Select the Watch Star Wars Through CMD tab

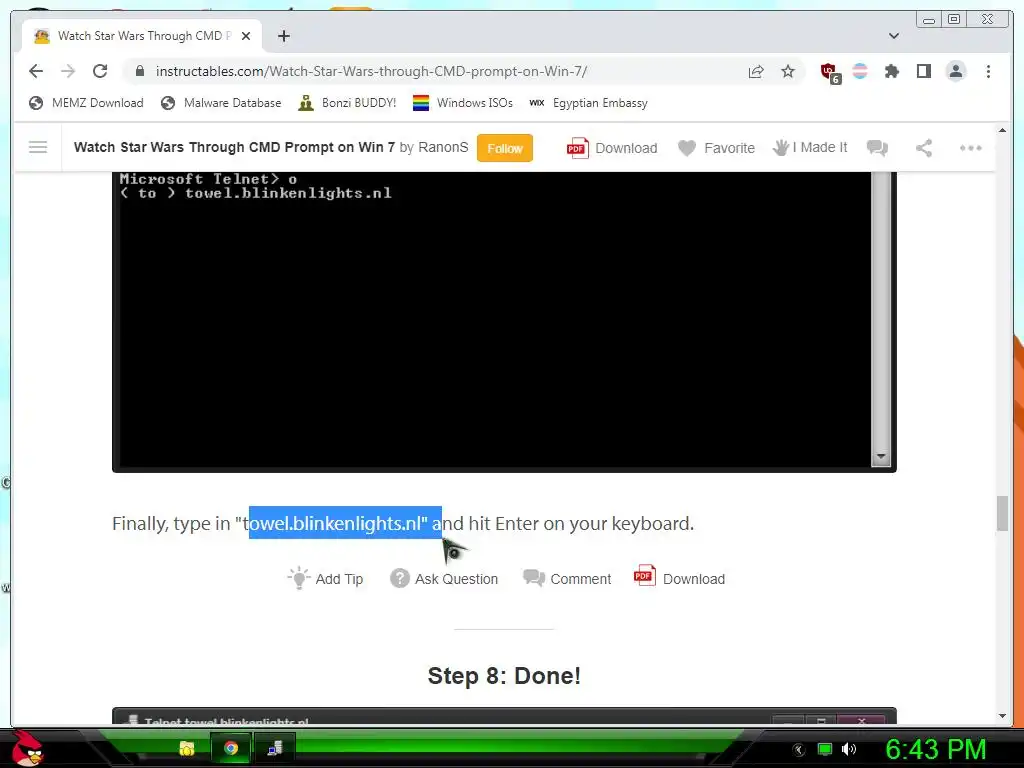coord(142,36)
